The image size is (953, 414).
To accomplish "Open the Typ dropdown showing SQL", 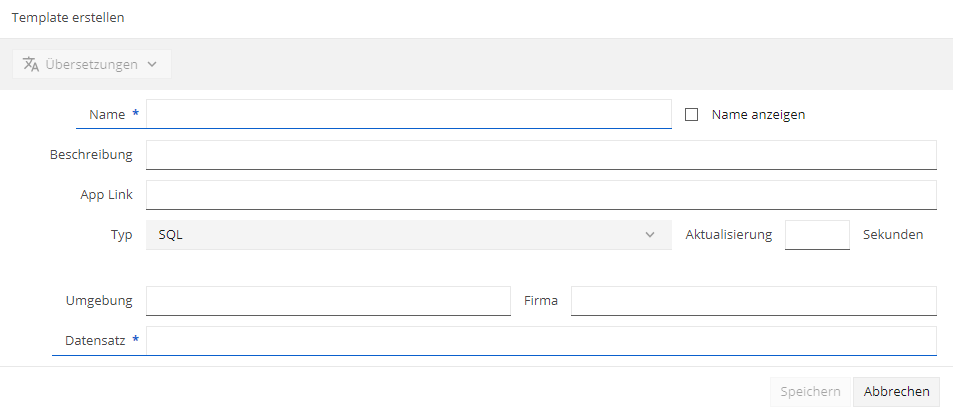I will (408, 235).
